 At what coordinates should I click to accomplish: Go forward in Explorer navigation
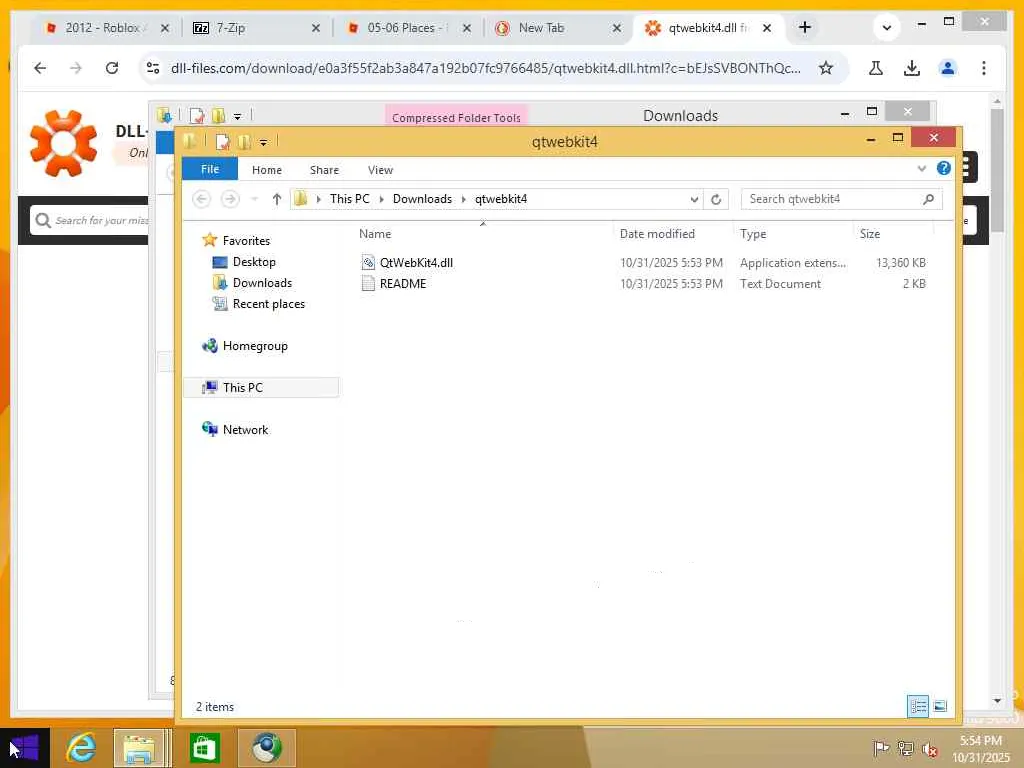[230, 199]
